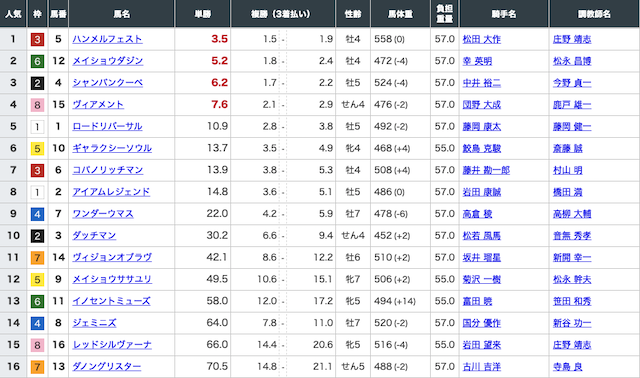Open trainer link 藤岡 健一
Image resolution: width=640 pixels, height=378 pixels.
tap(572, 127)
